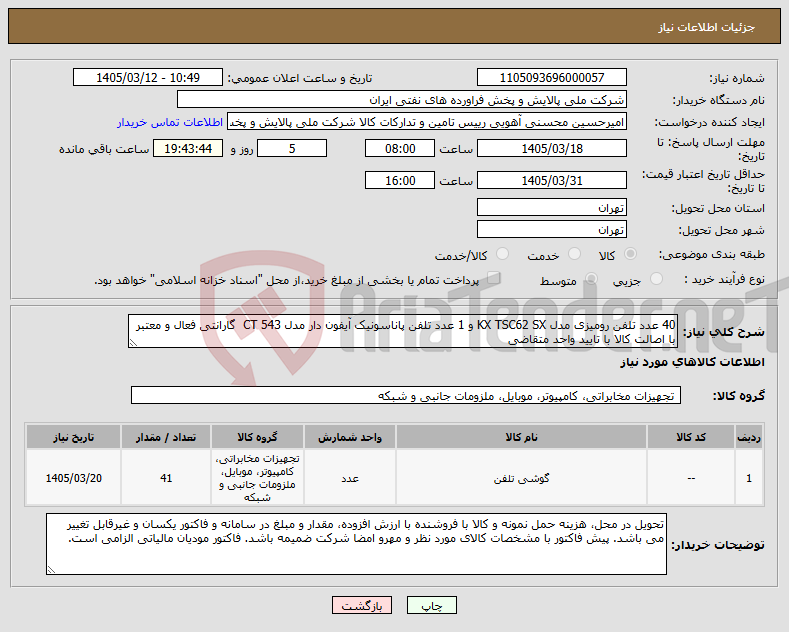Viewport: 789px width, 632px height.
Task: Select the جزیی purchase type radio
Action: [x=656, y=279]
